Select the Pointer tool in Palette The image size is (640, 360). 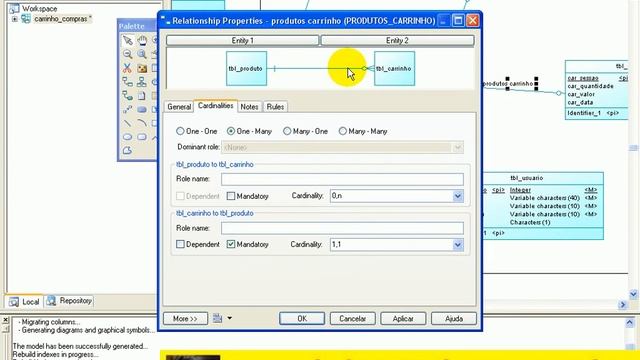127,40
